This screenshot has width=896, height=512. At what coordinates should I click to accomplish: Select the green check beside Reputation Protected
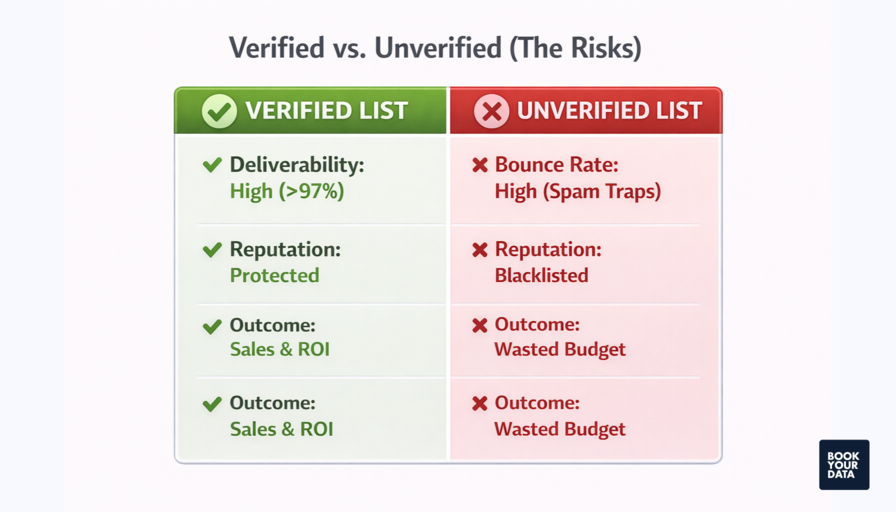212,250
